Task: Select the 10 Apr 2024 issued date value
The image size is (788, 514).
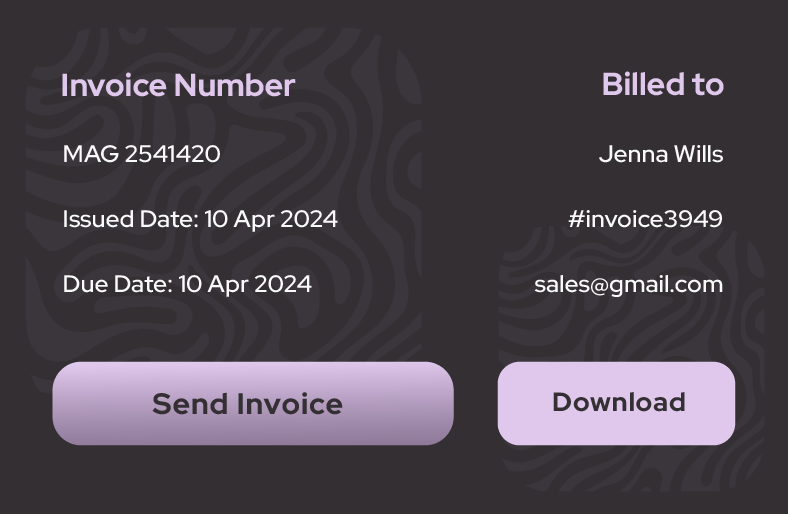Action: [271, 219]
